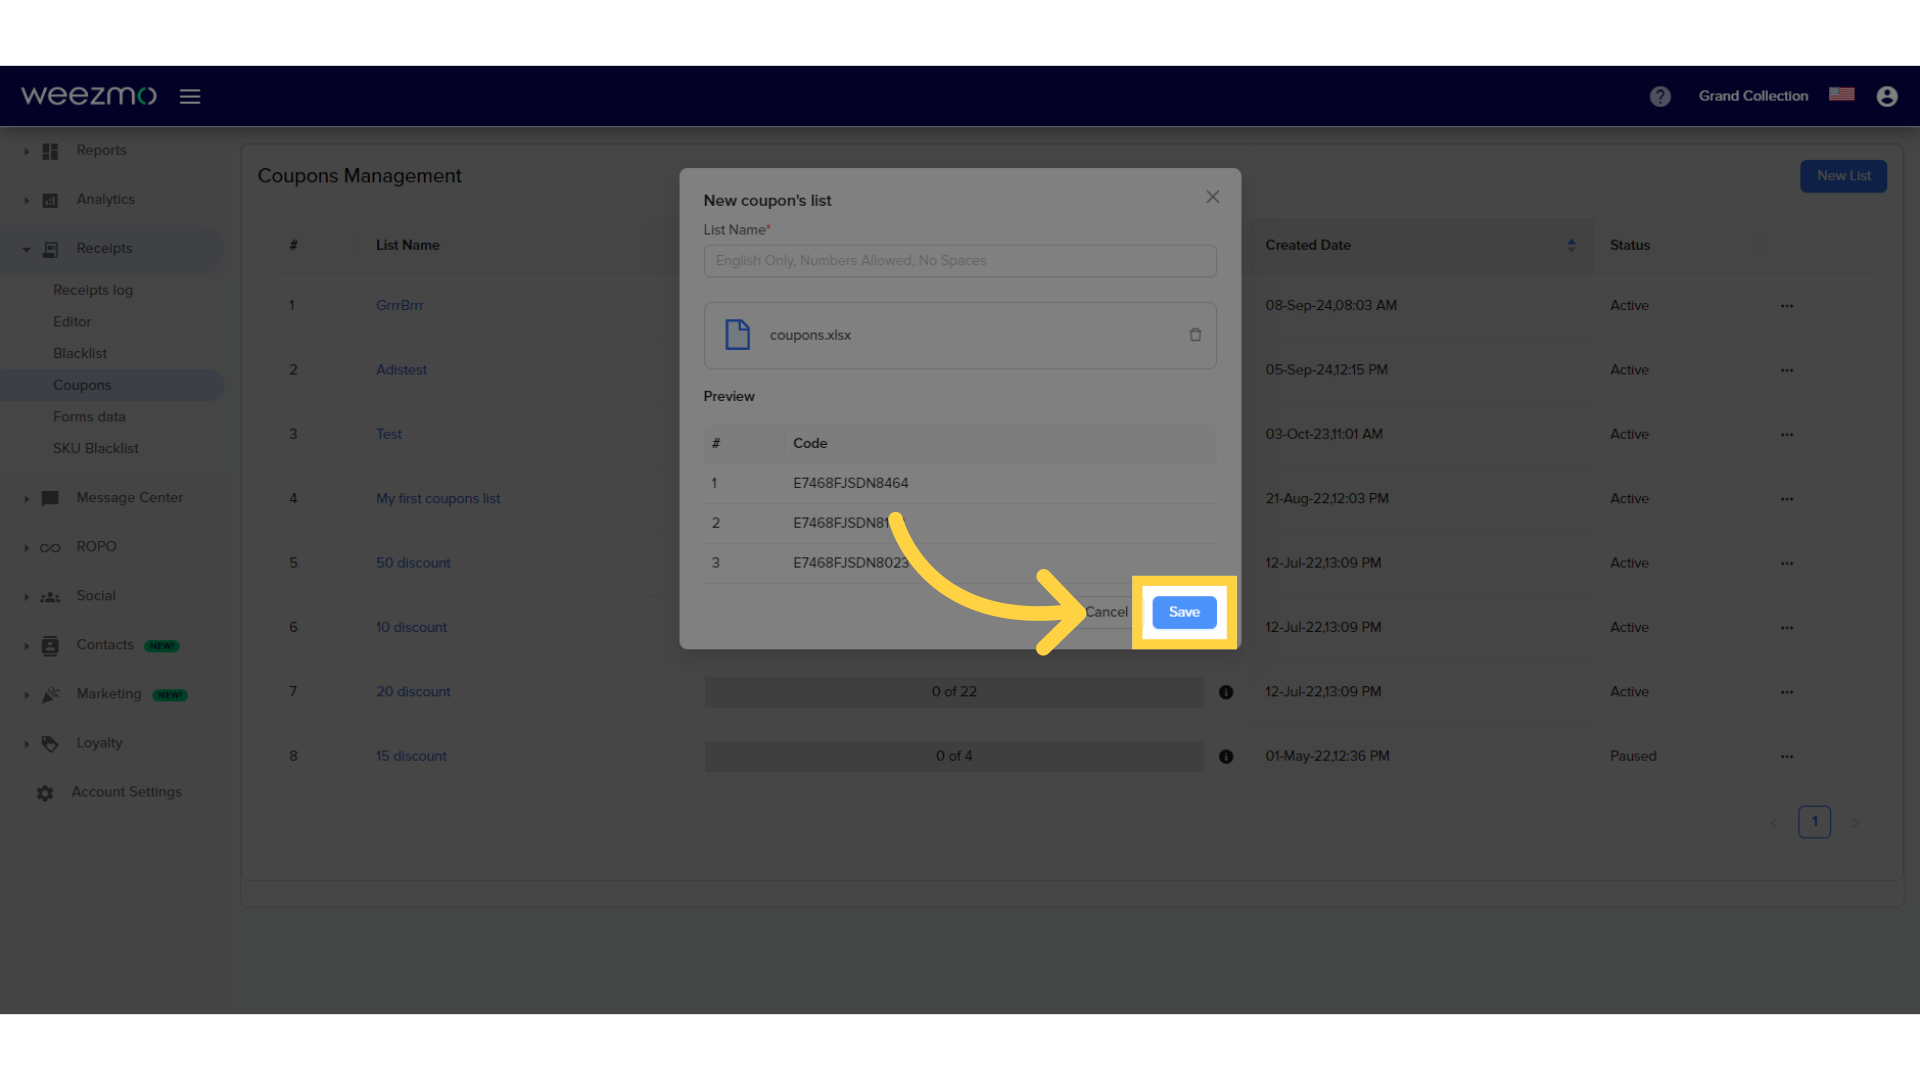Open actions menu for 50 discount row

[x=1787, y=563]
